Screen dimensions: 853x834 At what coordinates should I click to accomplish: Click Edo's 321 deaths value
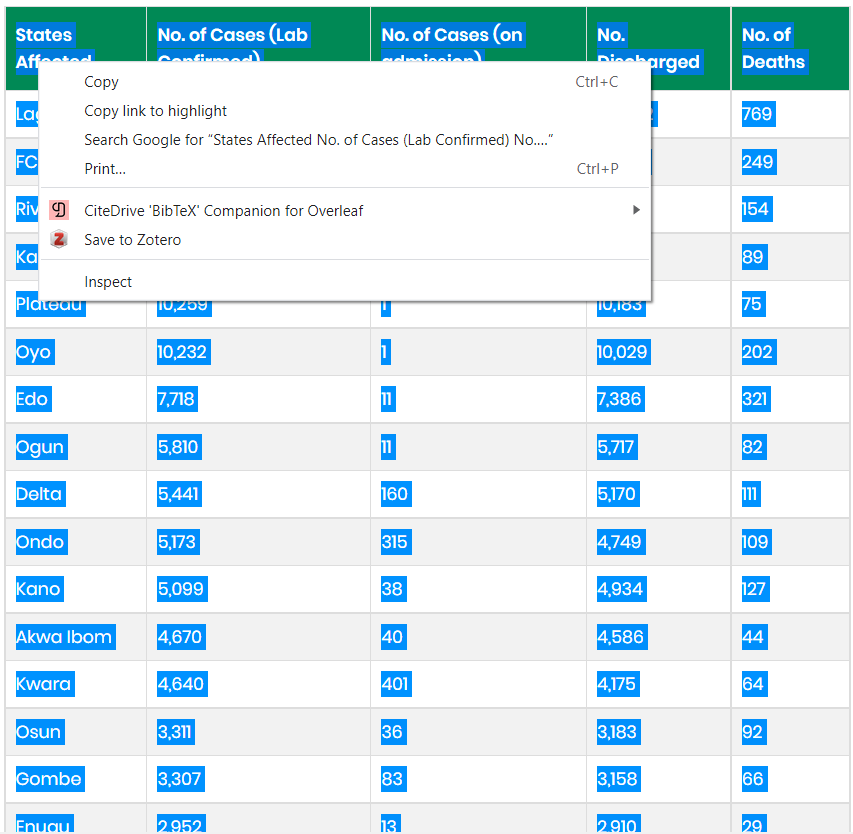[755, 399]
